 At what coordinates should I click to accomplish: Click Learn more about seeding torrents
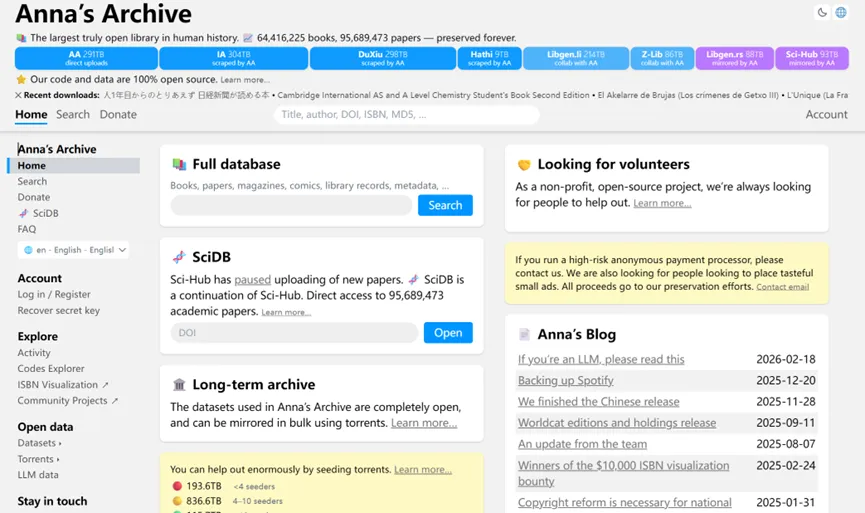423,469
